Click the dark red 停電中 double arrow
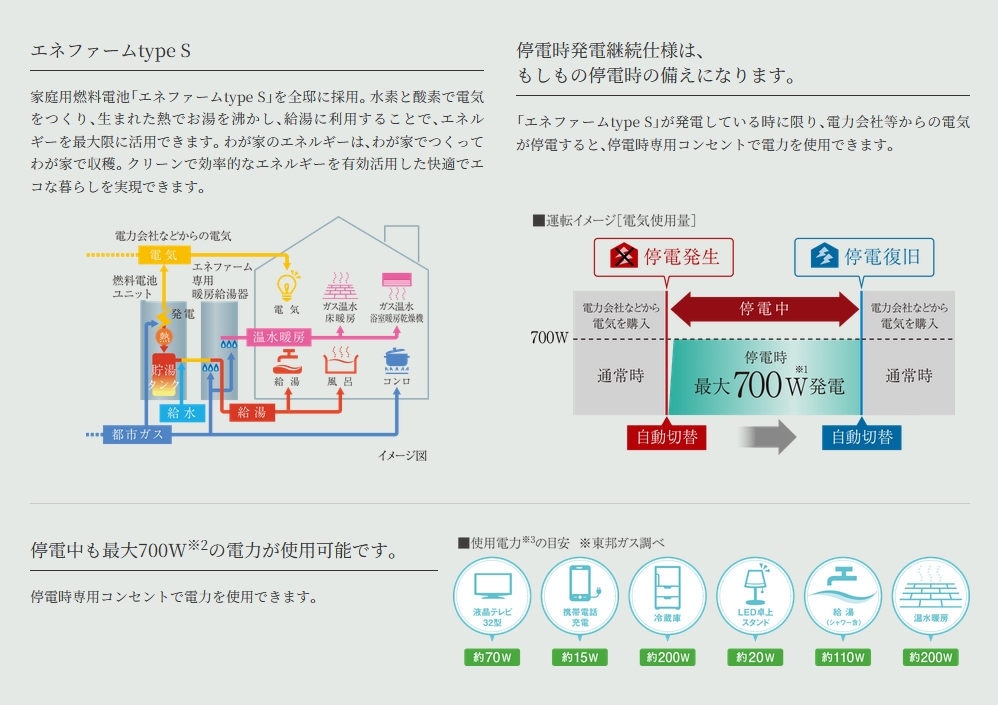Viewport: 998px width, 705px height. tap(764, 309)
